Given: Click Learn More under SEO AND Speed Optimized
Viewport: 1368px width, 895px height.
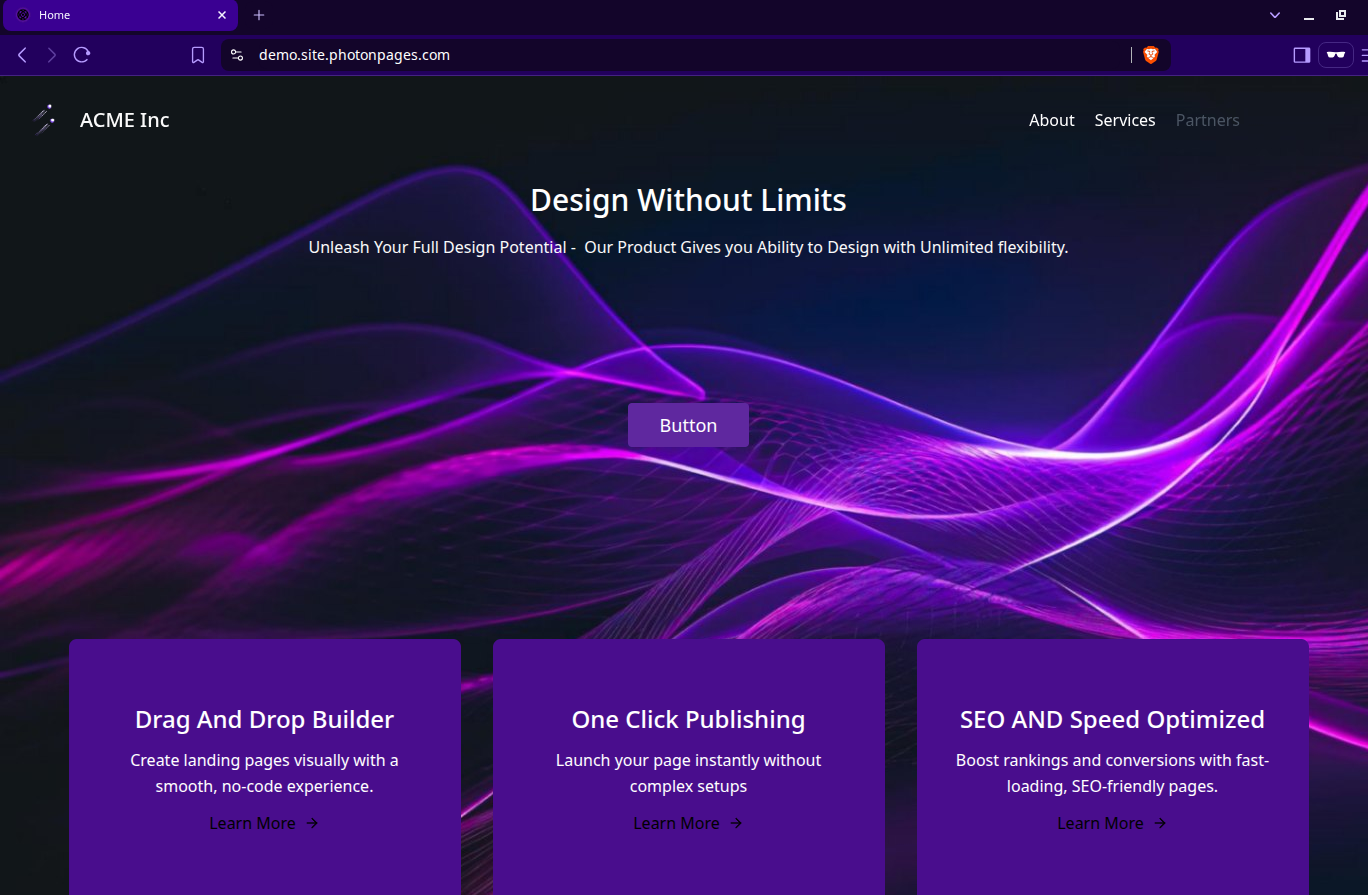Looking at the screenshot, I should (1111, 822).
